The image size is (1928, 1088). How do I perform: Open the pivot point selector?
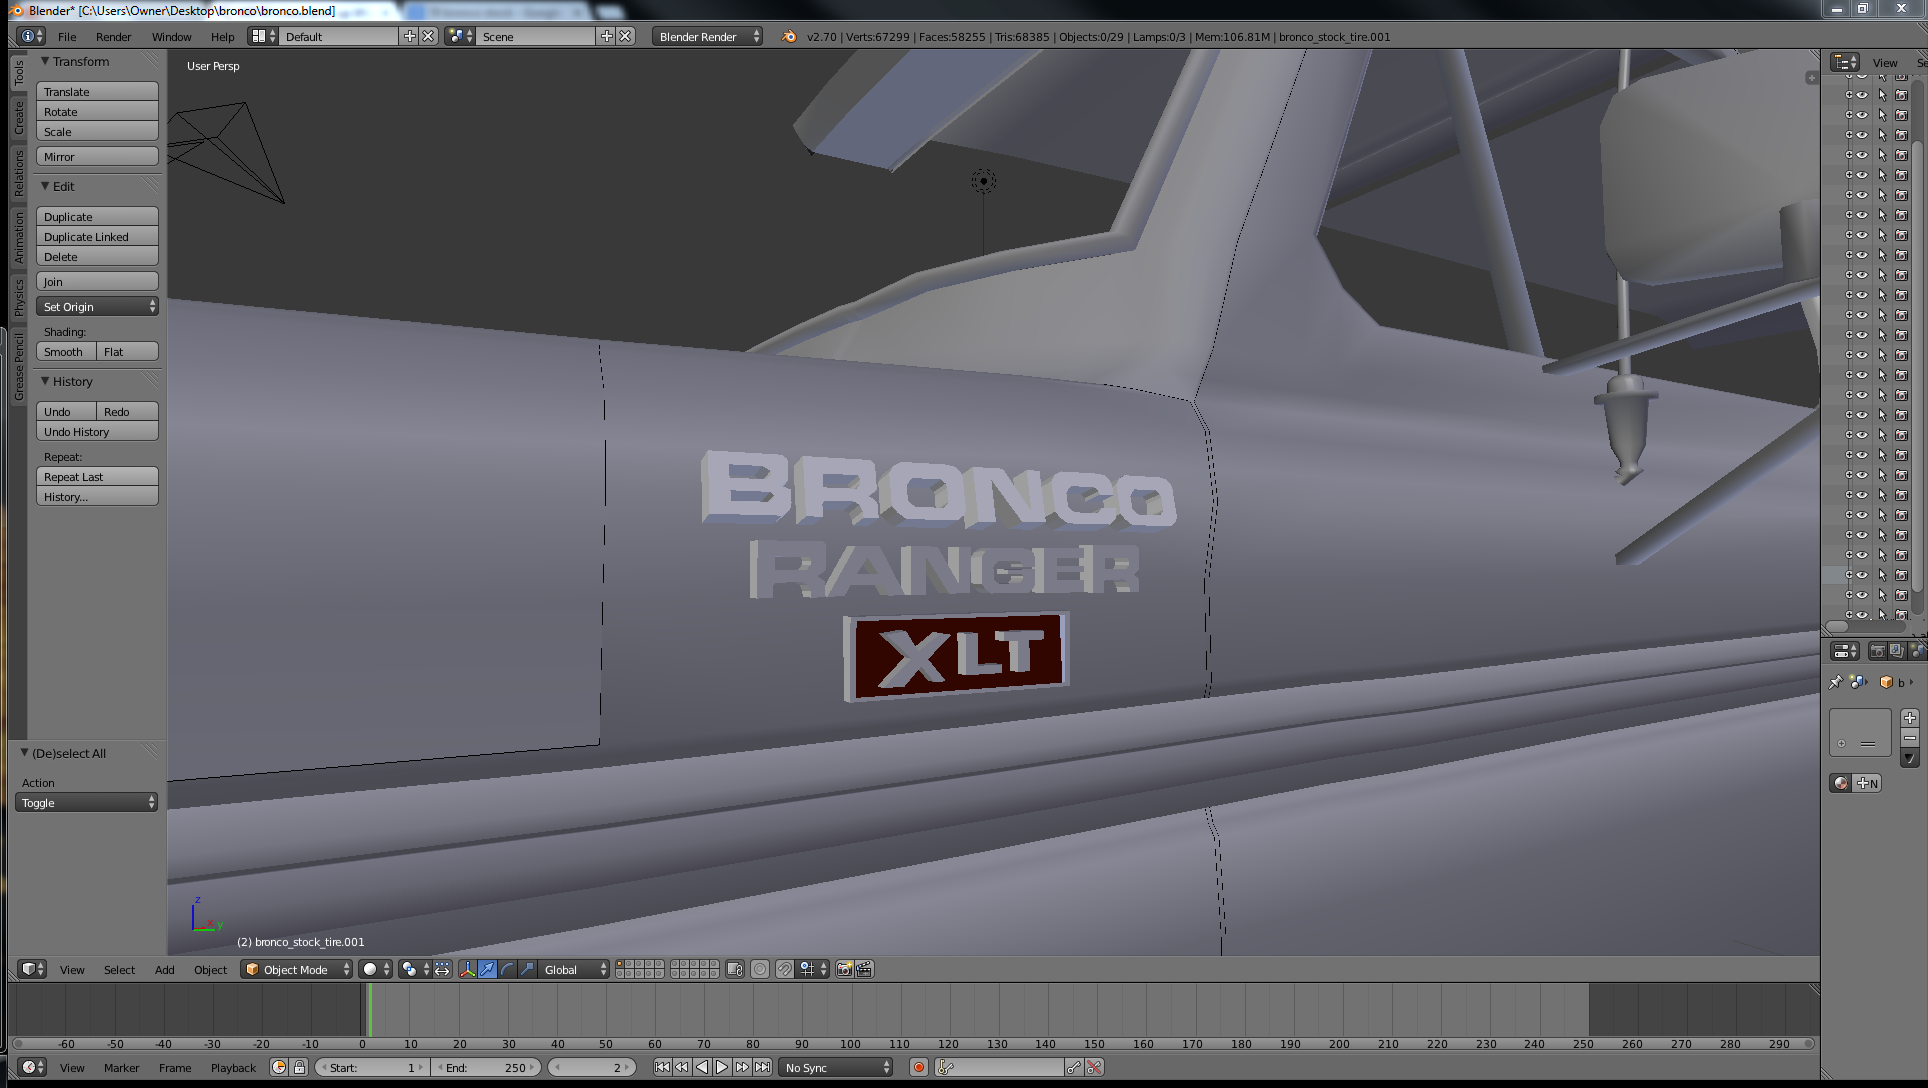point(414,970)
